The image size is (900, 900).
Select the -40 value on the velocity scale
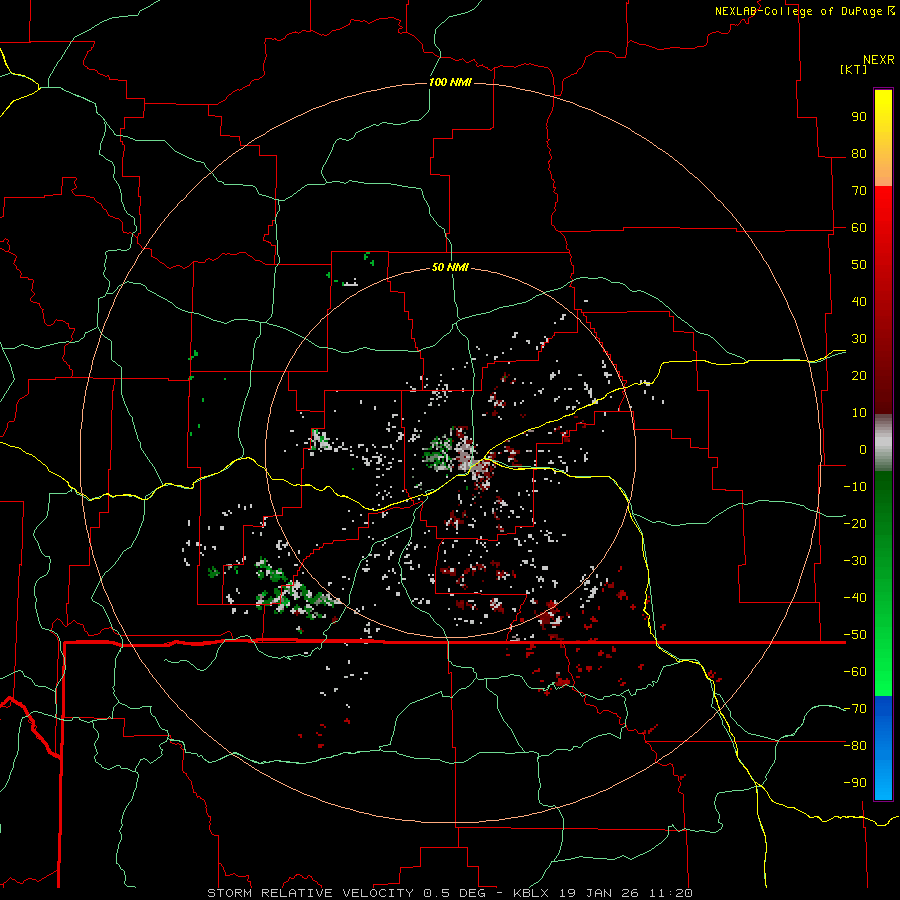[855, 598]
